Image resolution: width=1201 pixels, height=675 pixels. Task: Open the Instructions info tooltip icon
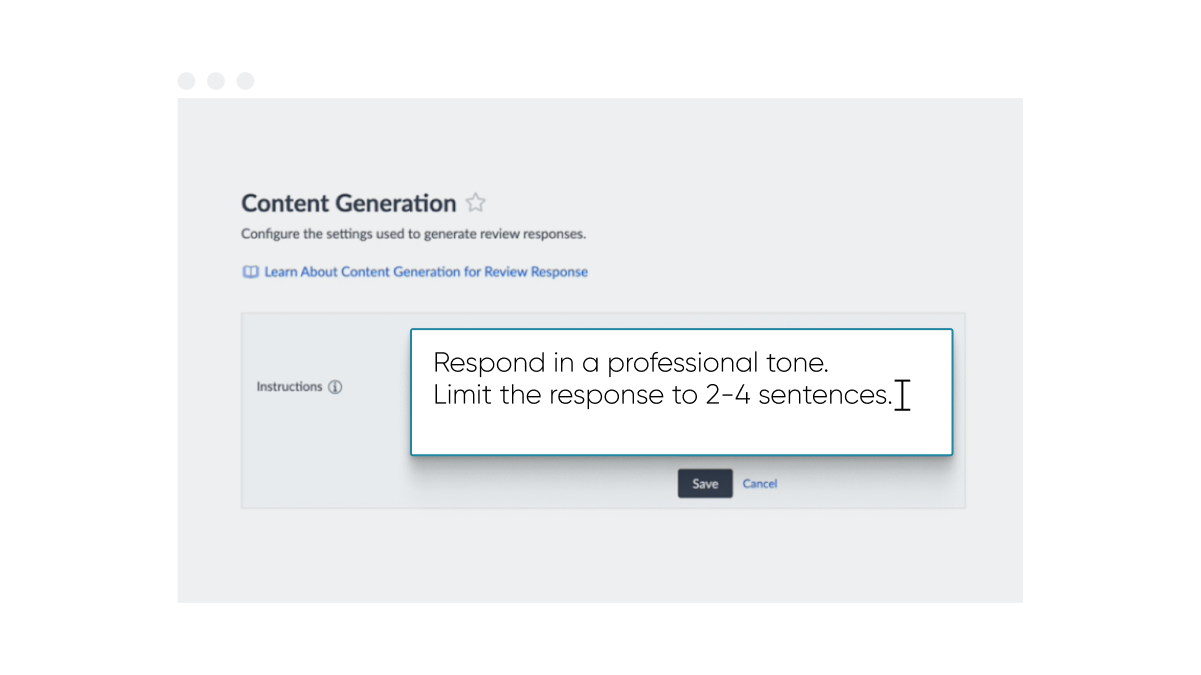(335, 387)
